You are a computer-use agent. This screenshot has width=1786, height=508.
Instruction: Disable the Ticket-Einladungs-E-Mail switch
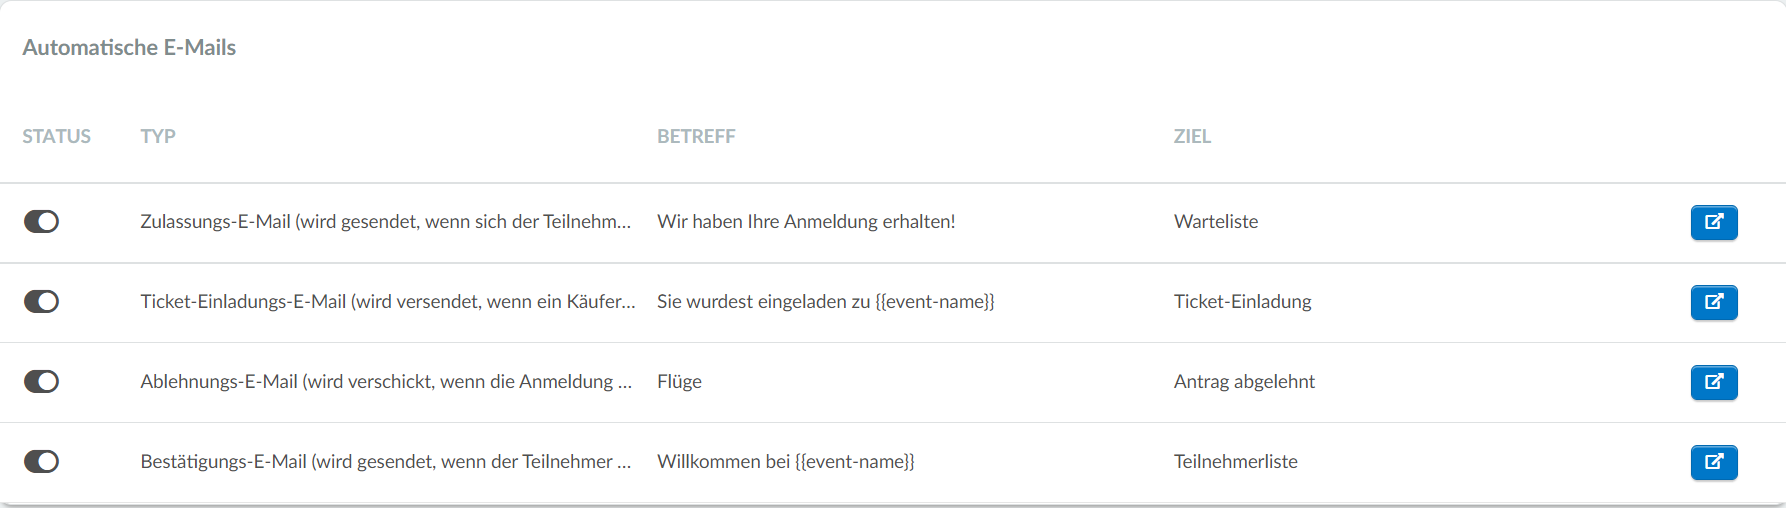(x=42, y=301)
